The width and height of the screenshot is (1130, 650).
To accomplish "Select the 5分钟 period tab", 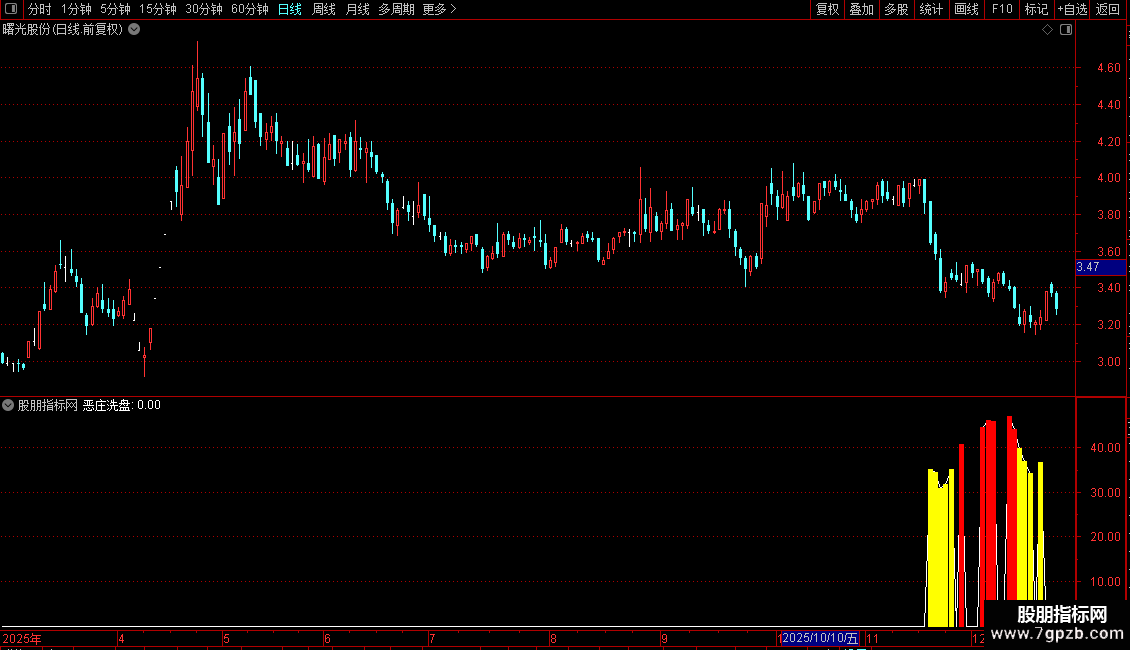I will coord(115,9).
